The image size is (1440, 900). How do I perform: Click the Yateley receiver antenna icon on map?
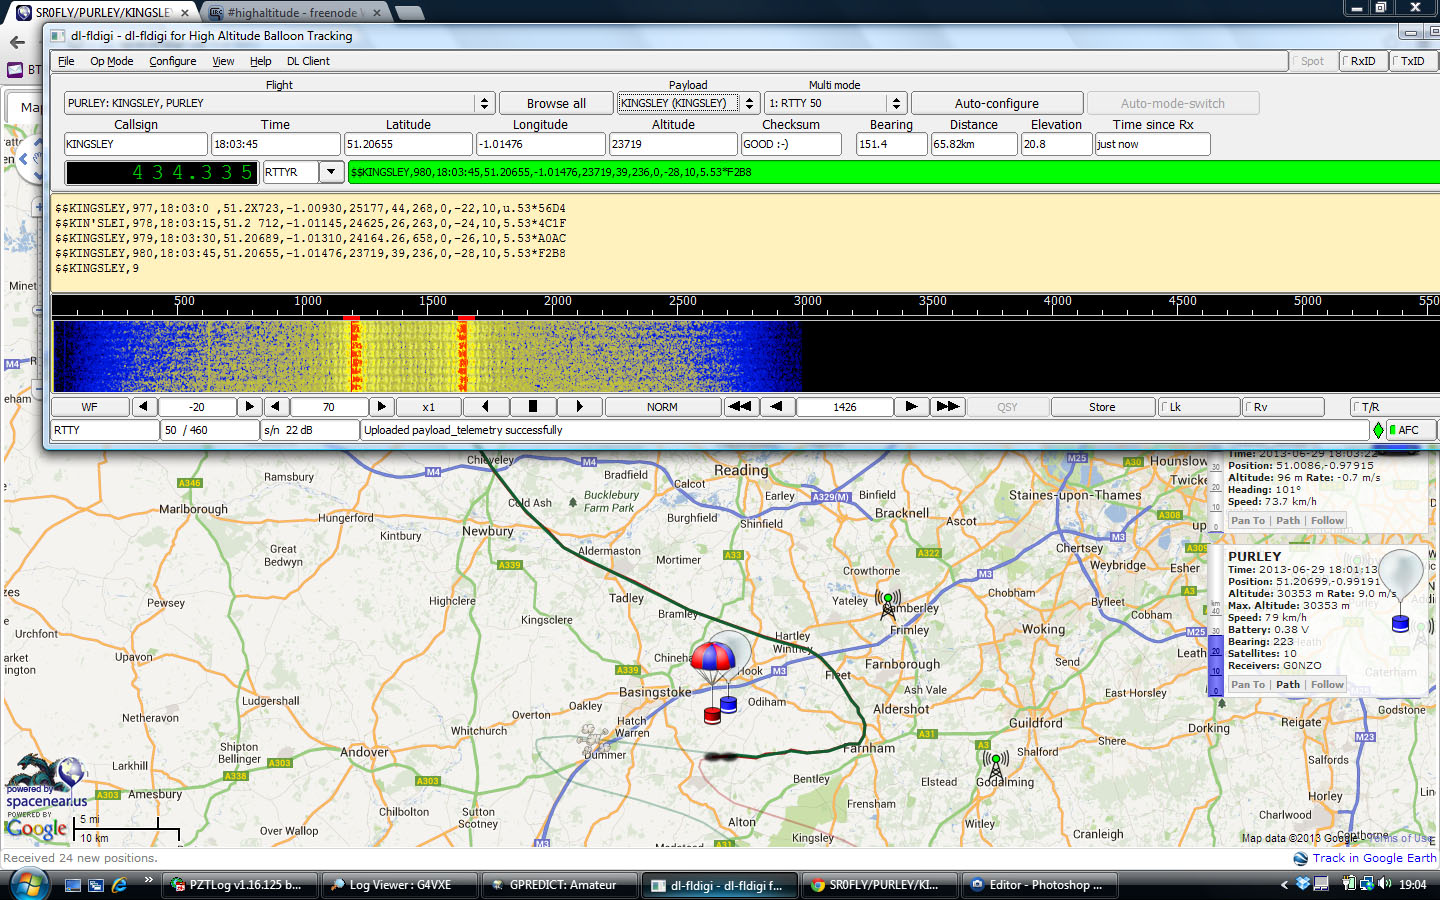[887, 604]
